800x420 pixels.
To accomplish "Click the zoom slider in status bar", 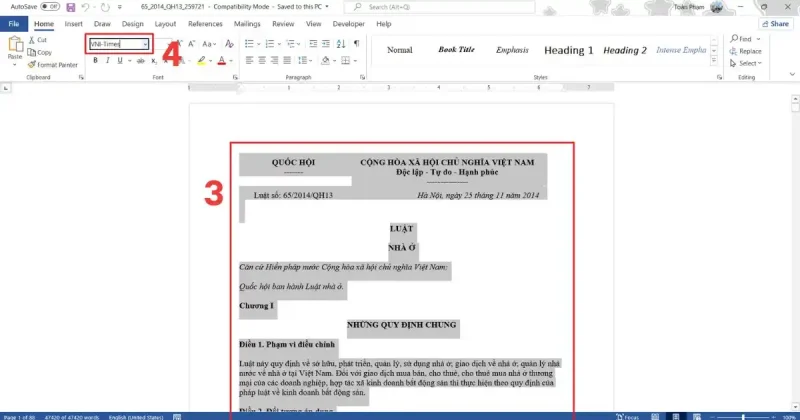I will coord(743,417).
